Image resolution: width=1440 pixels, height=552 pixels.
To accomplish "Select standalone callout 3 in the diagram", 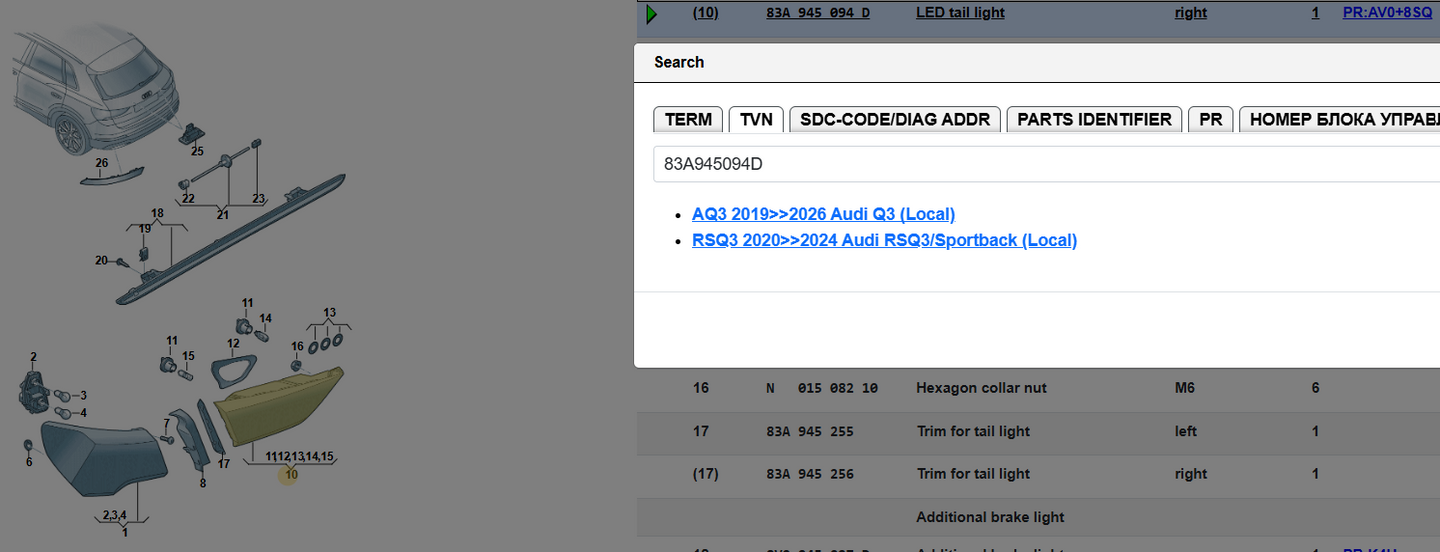I will point(83,396).
